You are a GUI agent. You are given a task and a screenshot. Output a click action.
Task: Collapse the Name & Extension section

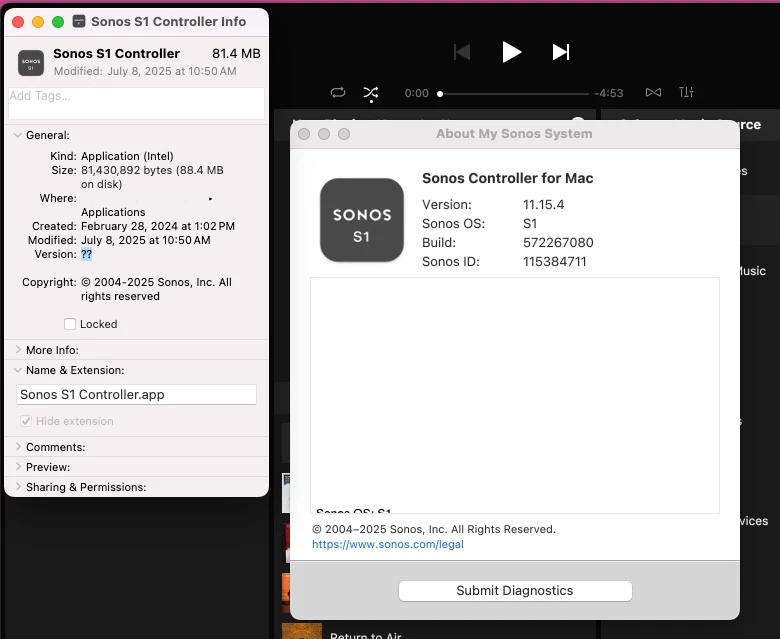pos(17,370)
